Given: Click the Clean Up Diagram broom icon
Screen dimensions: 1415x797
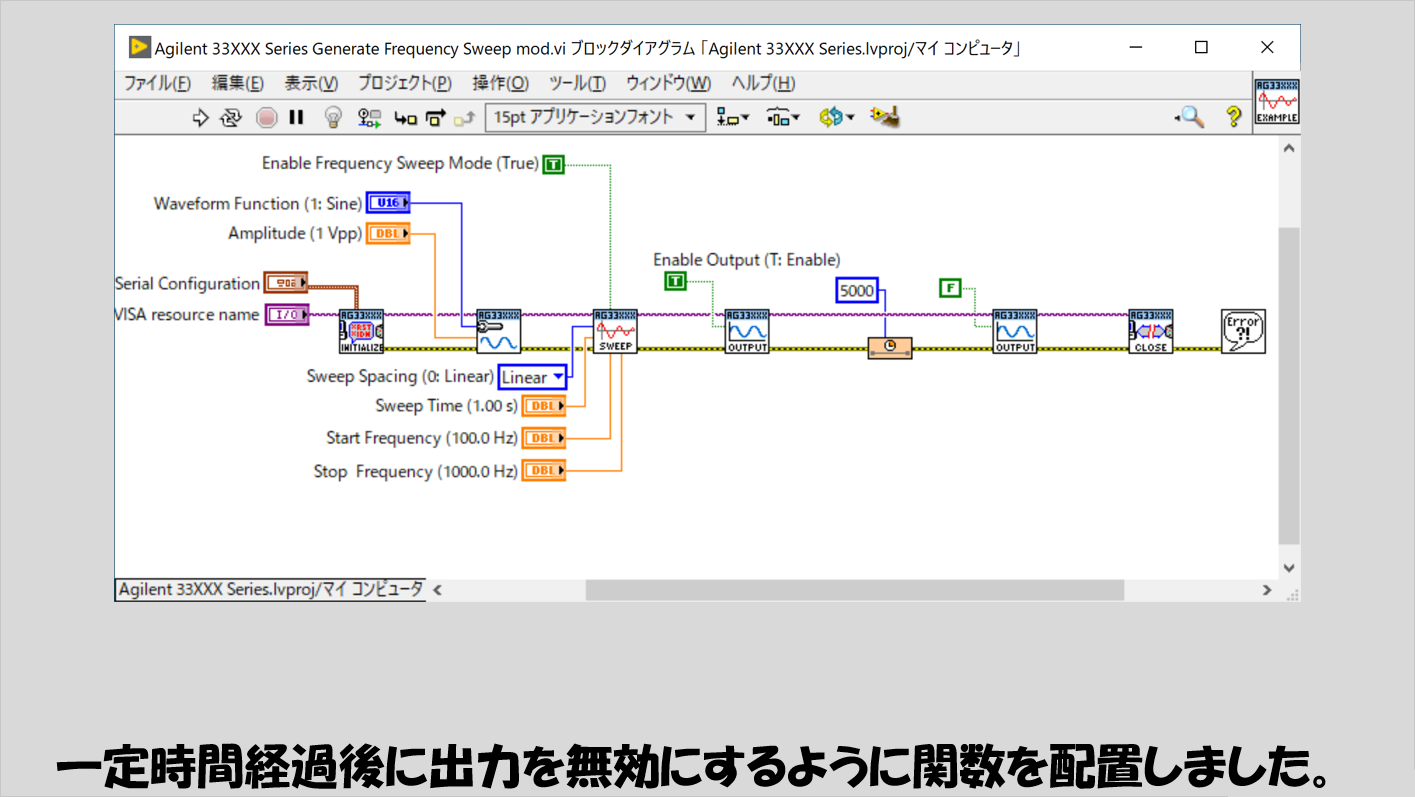Looking at the screenshot, I should pyautogui.click(x=885, y=117).
